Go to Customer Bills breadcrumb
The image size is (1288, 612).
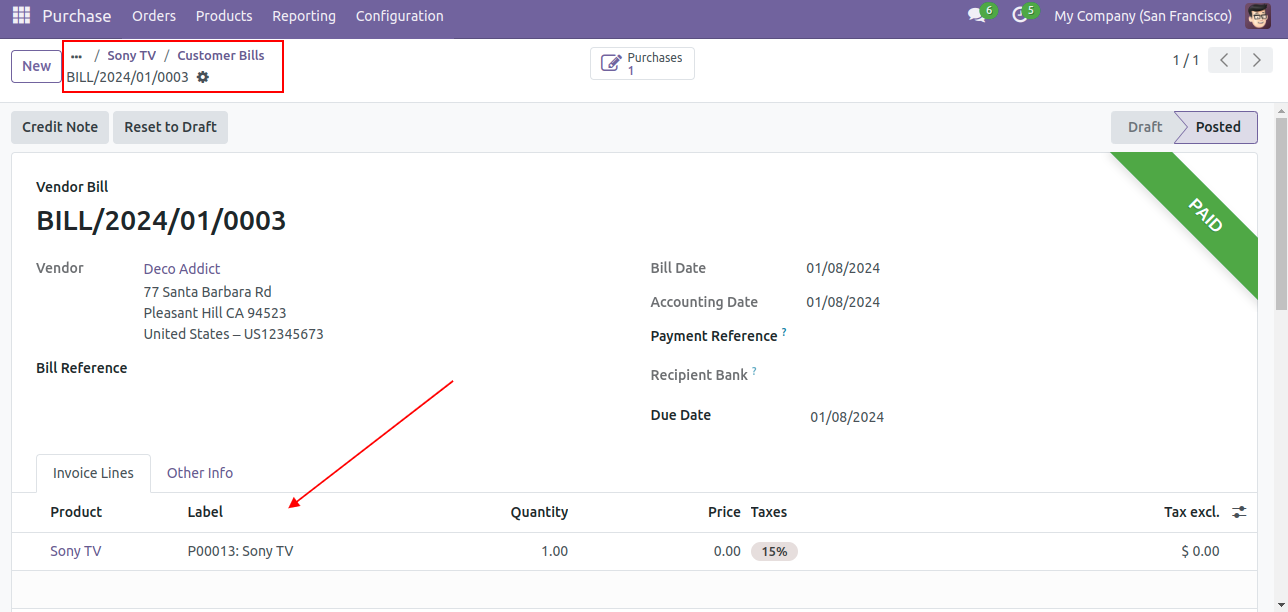(221, 56)
